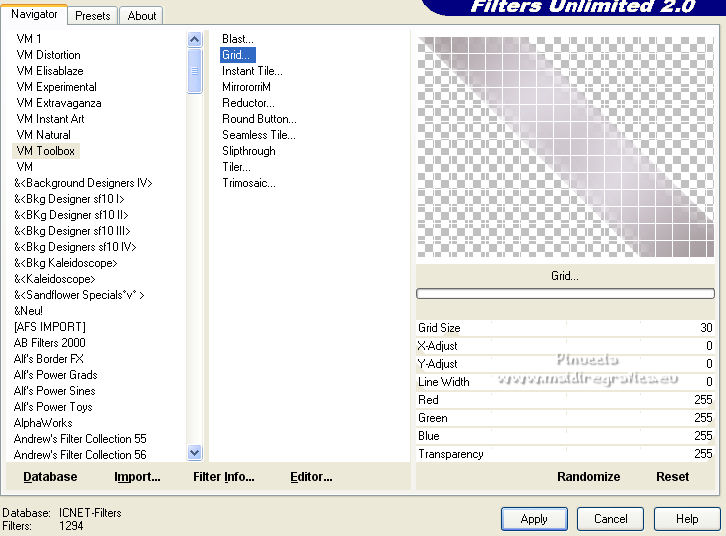The height and width of the screenshot is (536, 726).
Task: Reset the filter parameters
Action: 672,477
